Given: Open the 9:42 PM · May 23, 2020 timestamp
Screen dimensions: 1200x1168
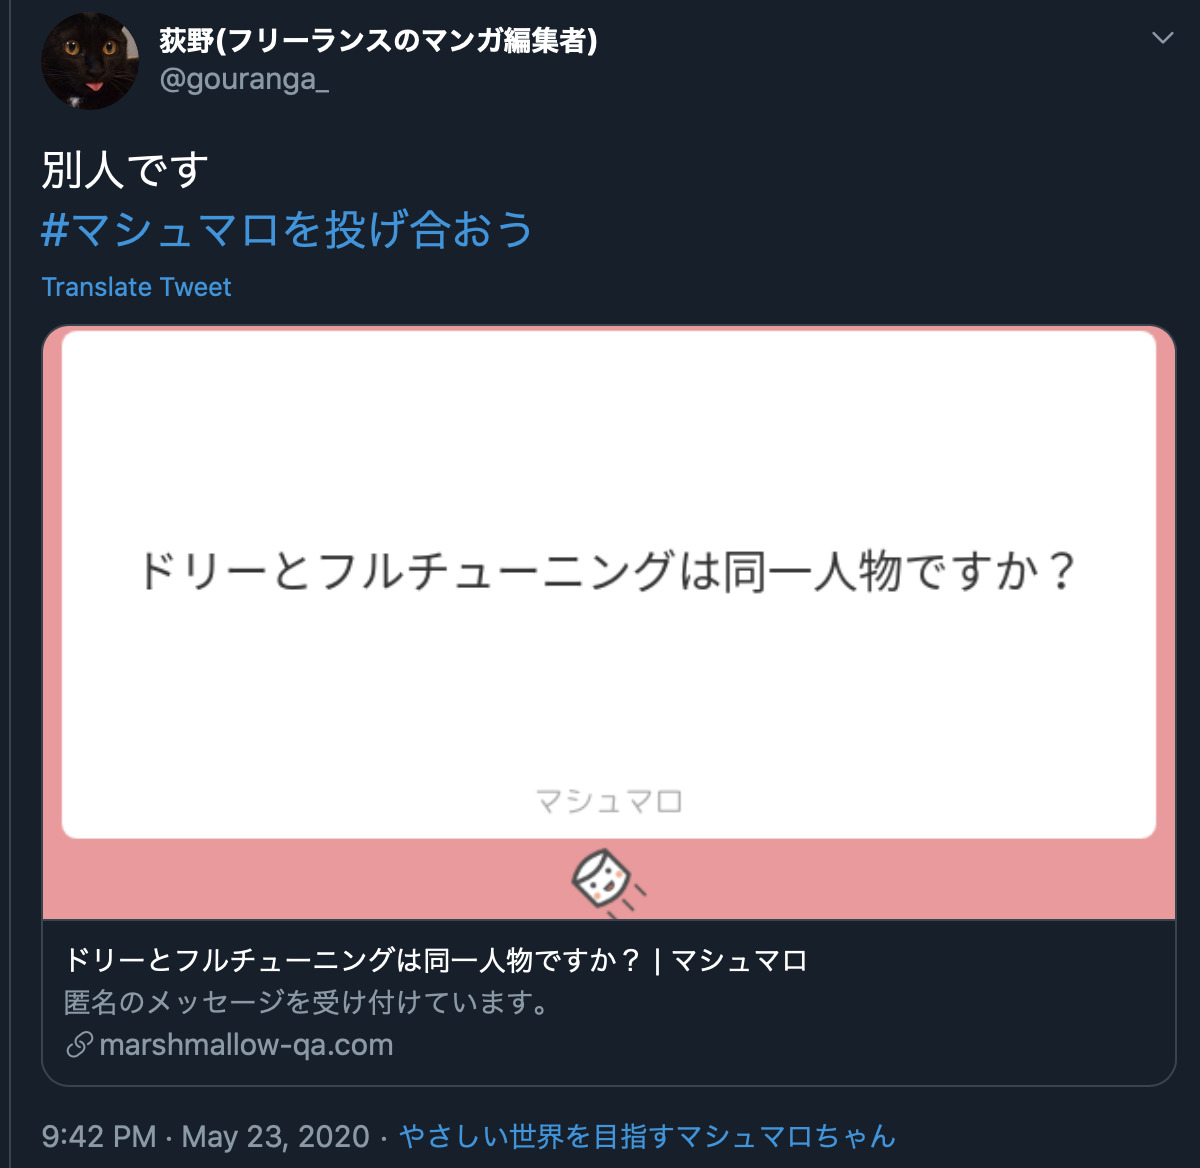Looking at the screenshot, I should (206, 1136).
